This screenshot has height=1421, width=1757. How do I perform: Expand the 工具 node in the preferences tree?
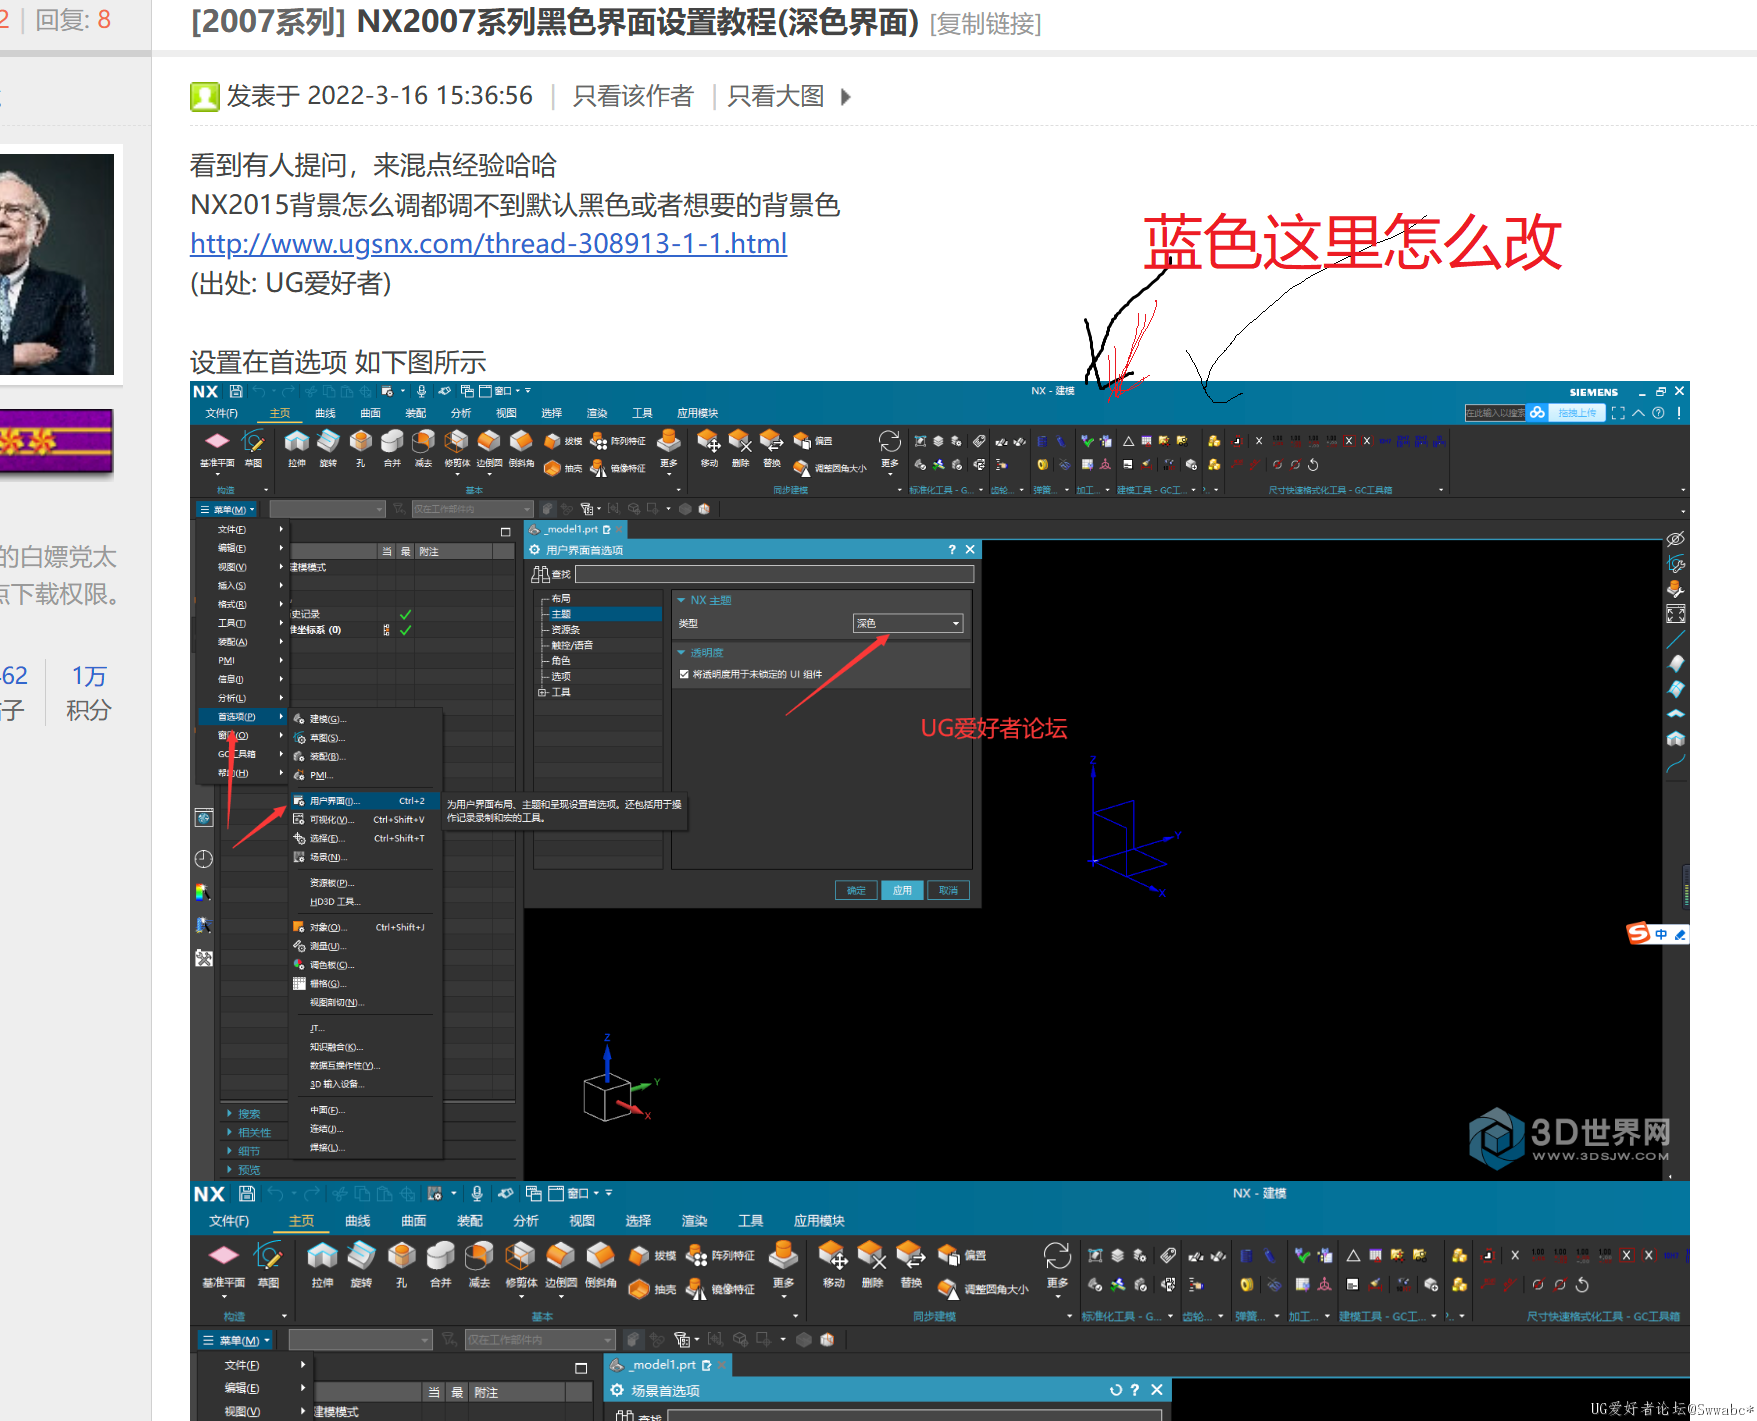(543, 692)
